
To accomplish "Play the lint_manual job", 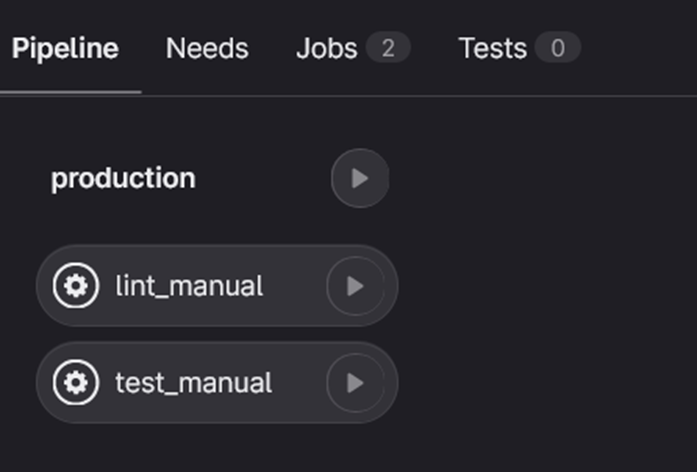I will [355, 287].
